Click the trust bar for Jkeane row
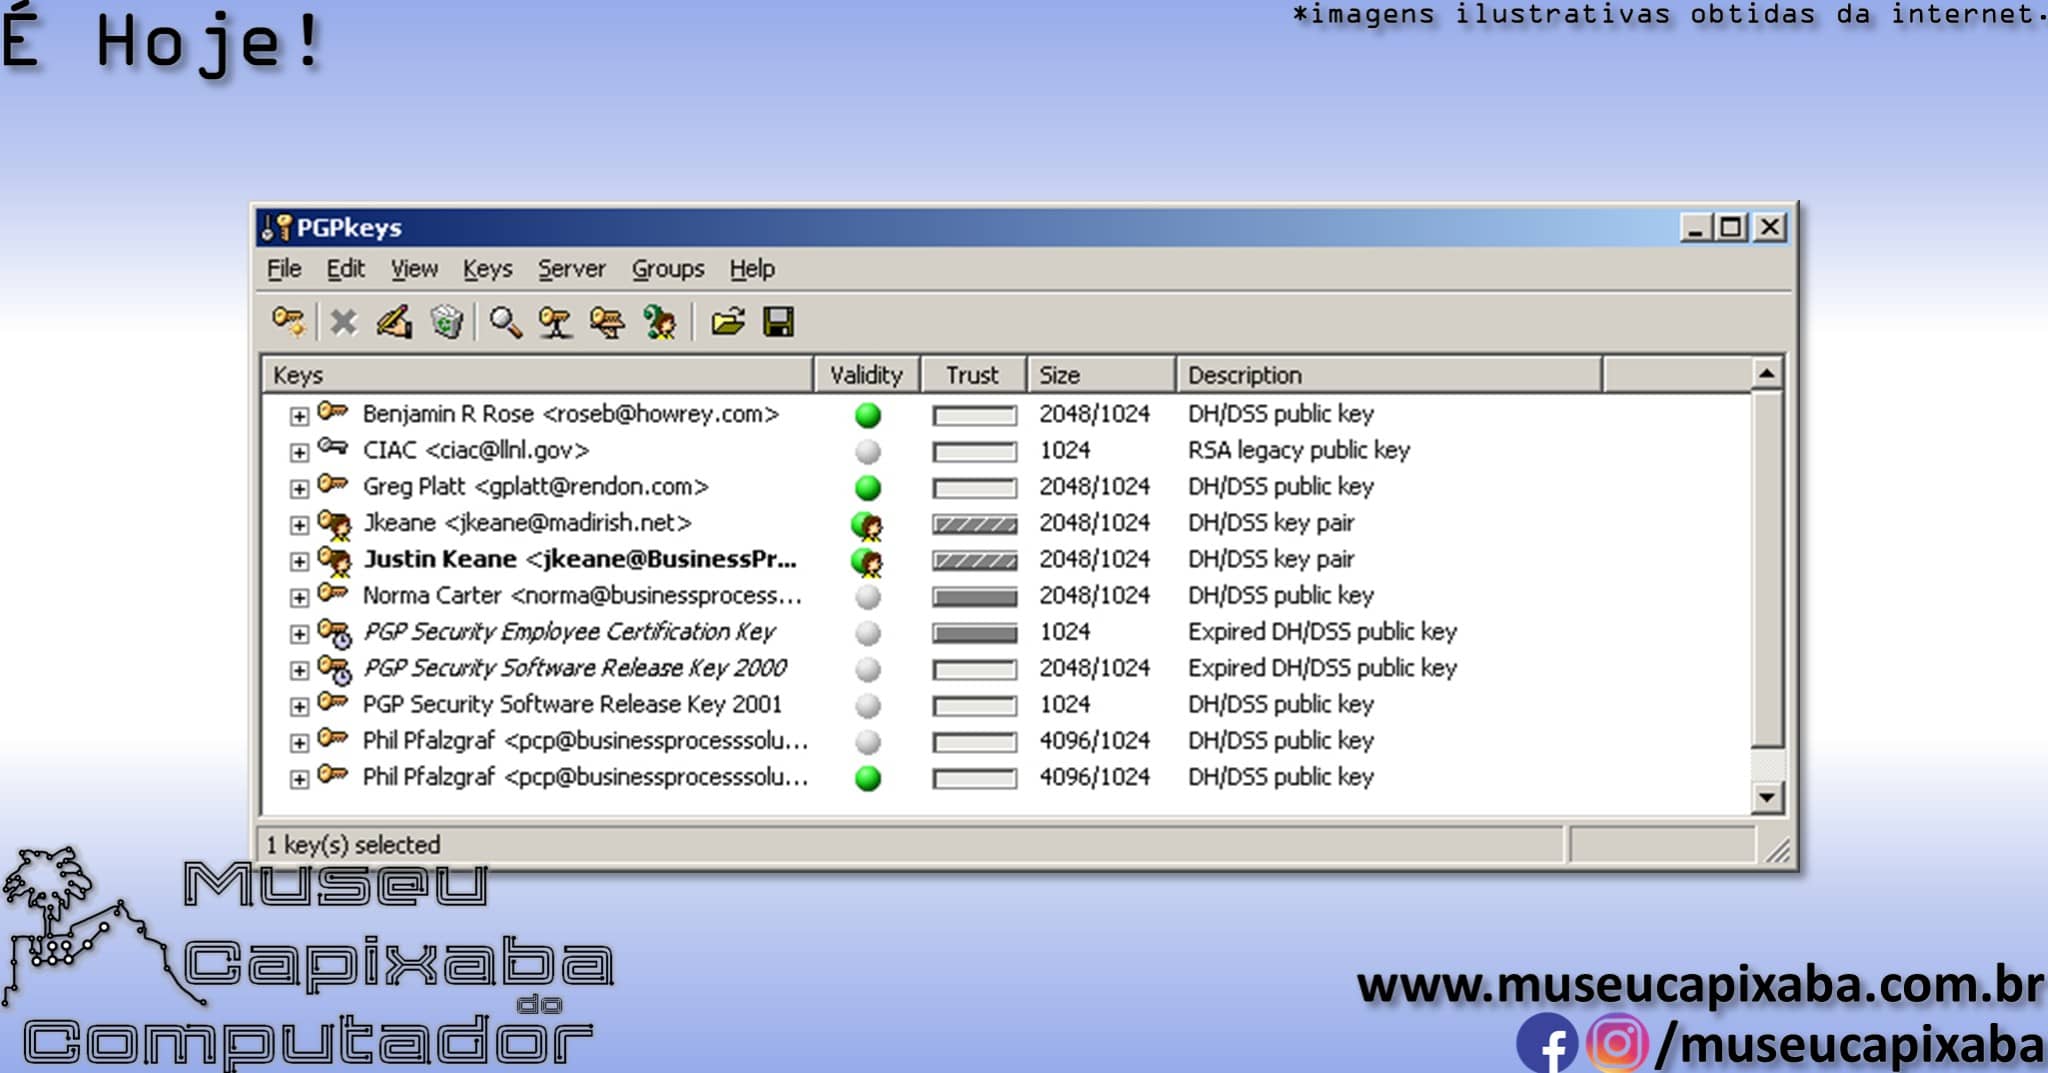2048x1073 pixels. [x=974, y=524]
